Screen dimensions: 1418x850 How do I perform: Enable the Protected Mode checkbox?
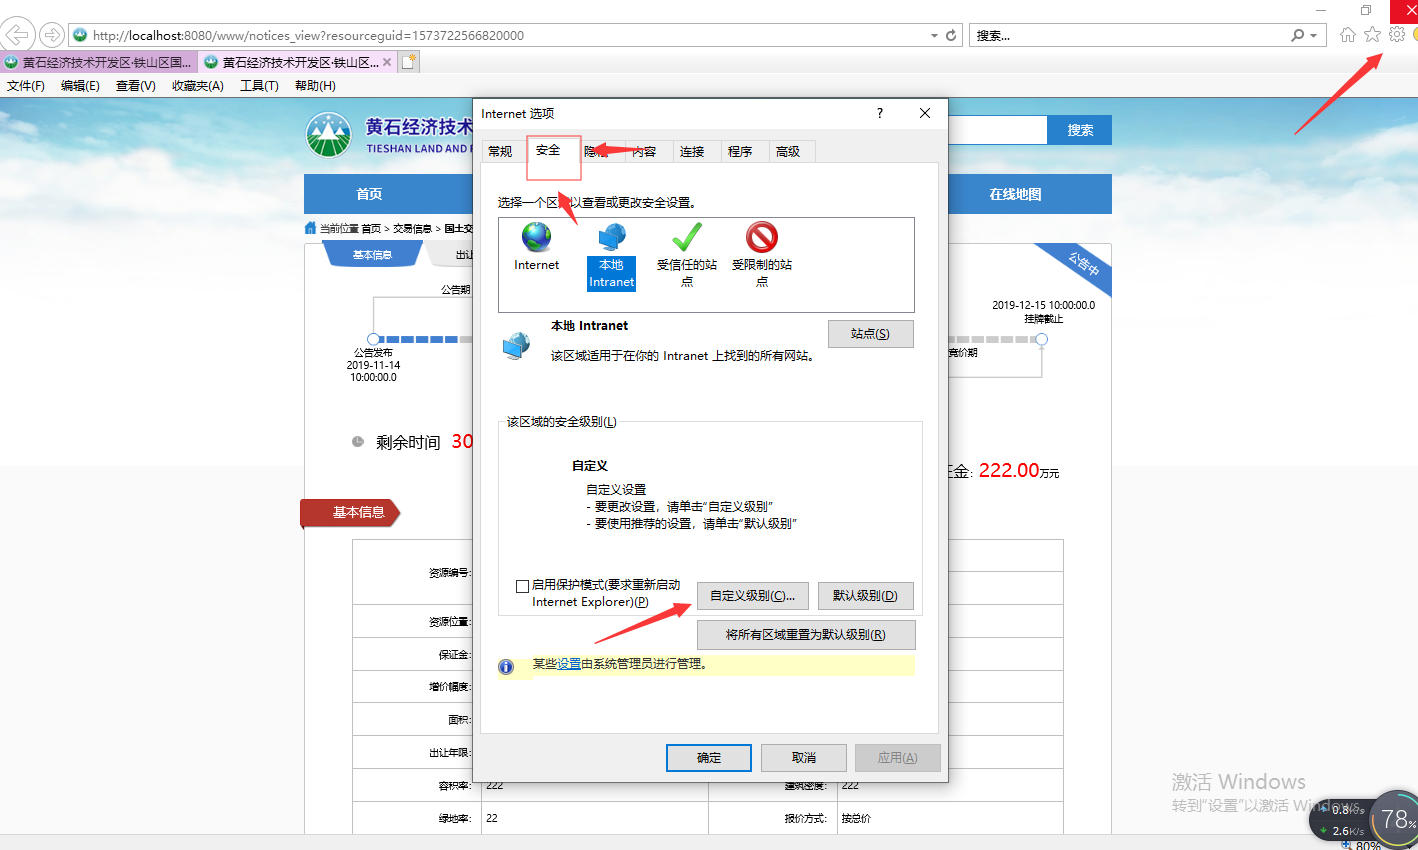point(522,586)
